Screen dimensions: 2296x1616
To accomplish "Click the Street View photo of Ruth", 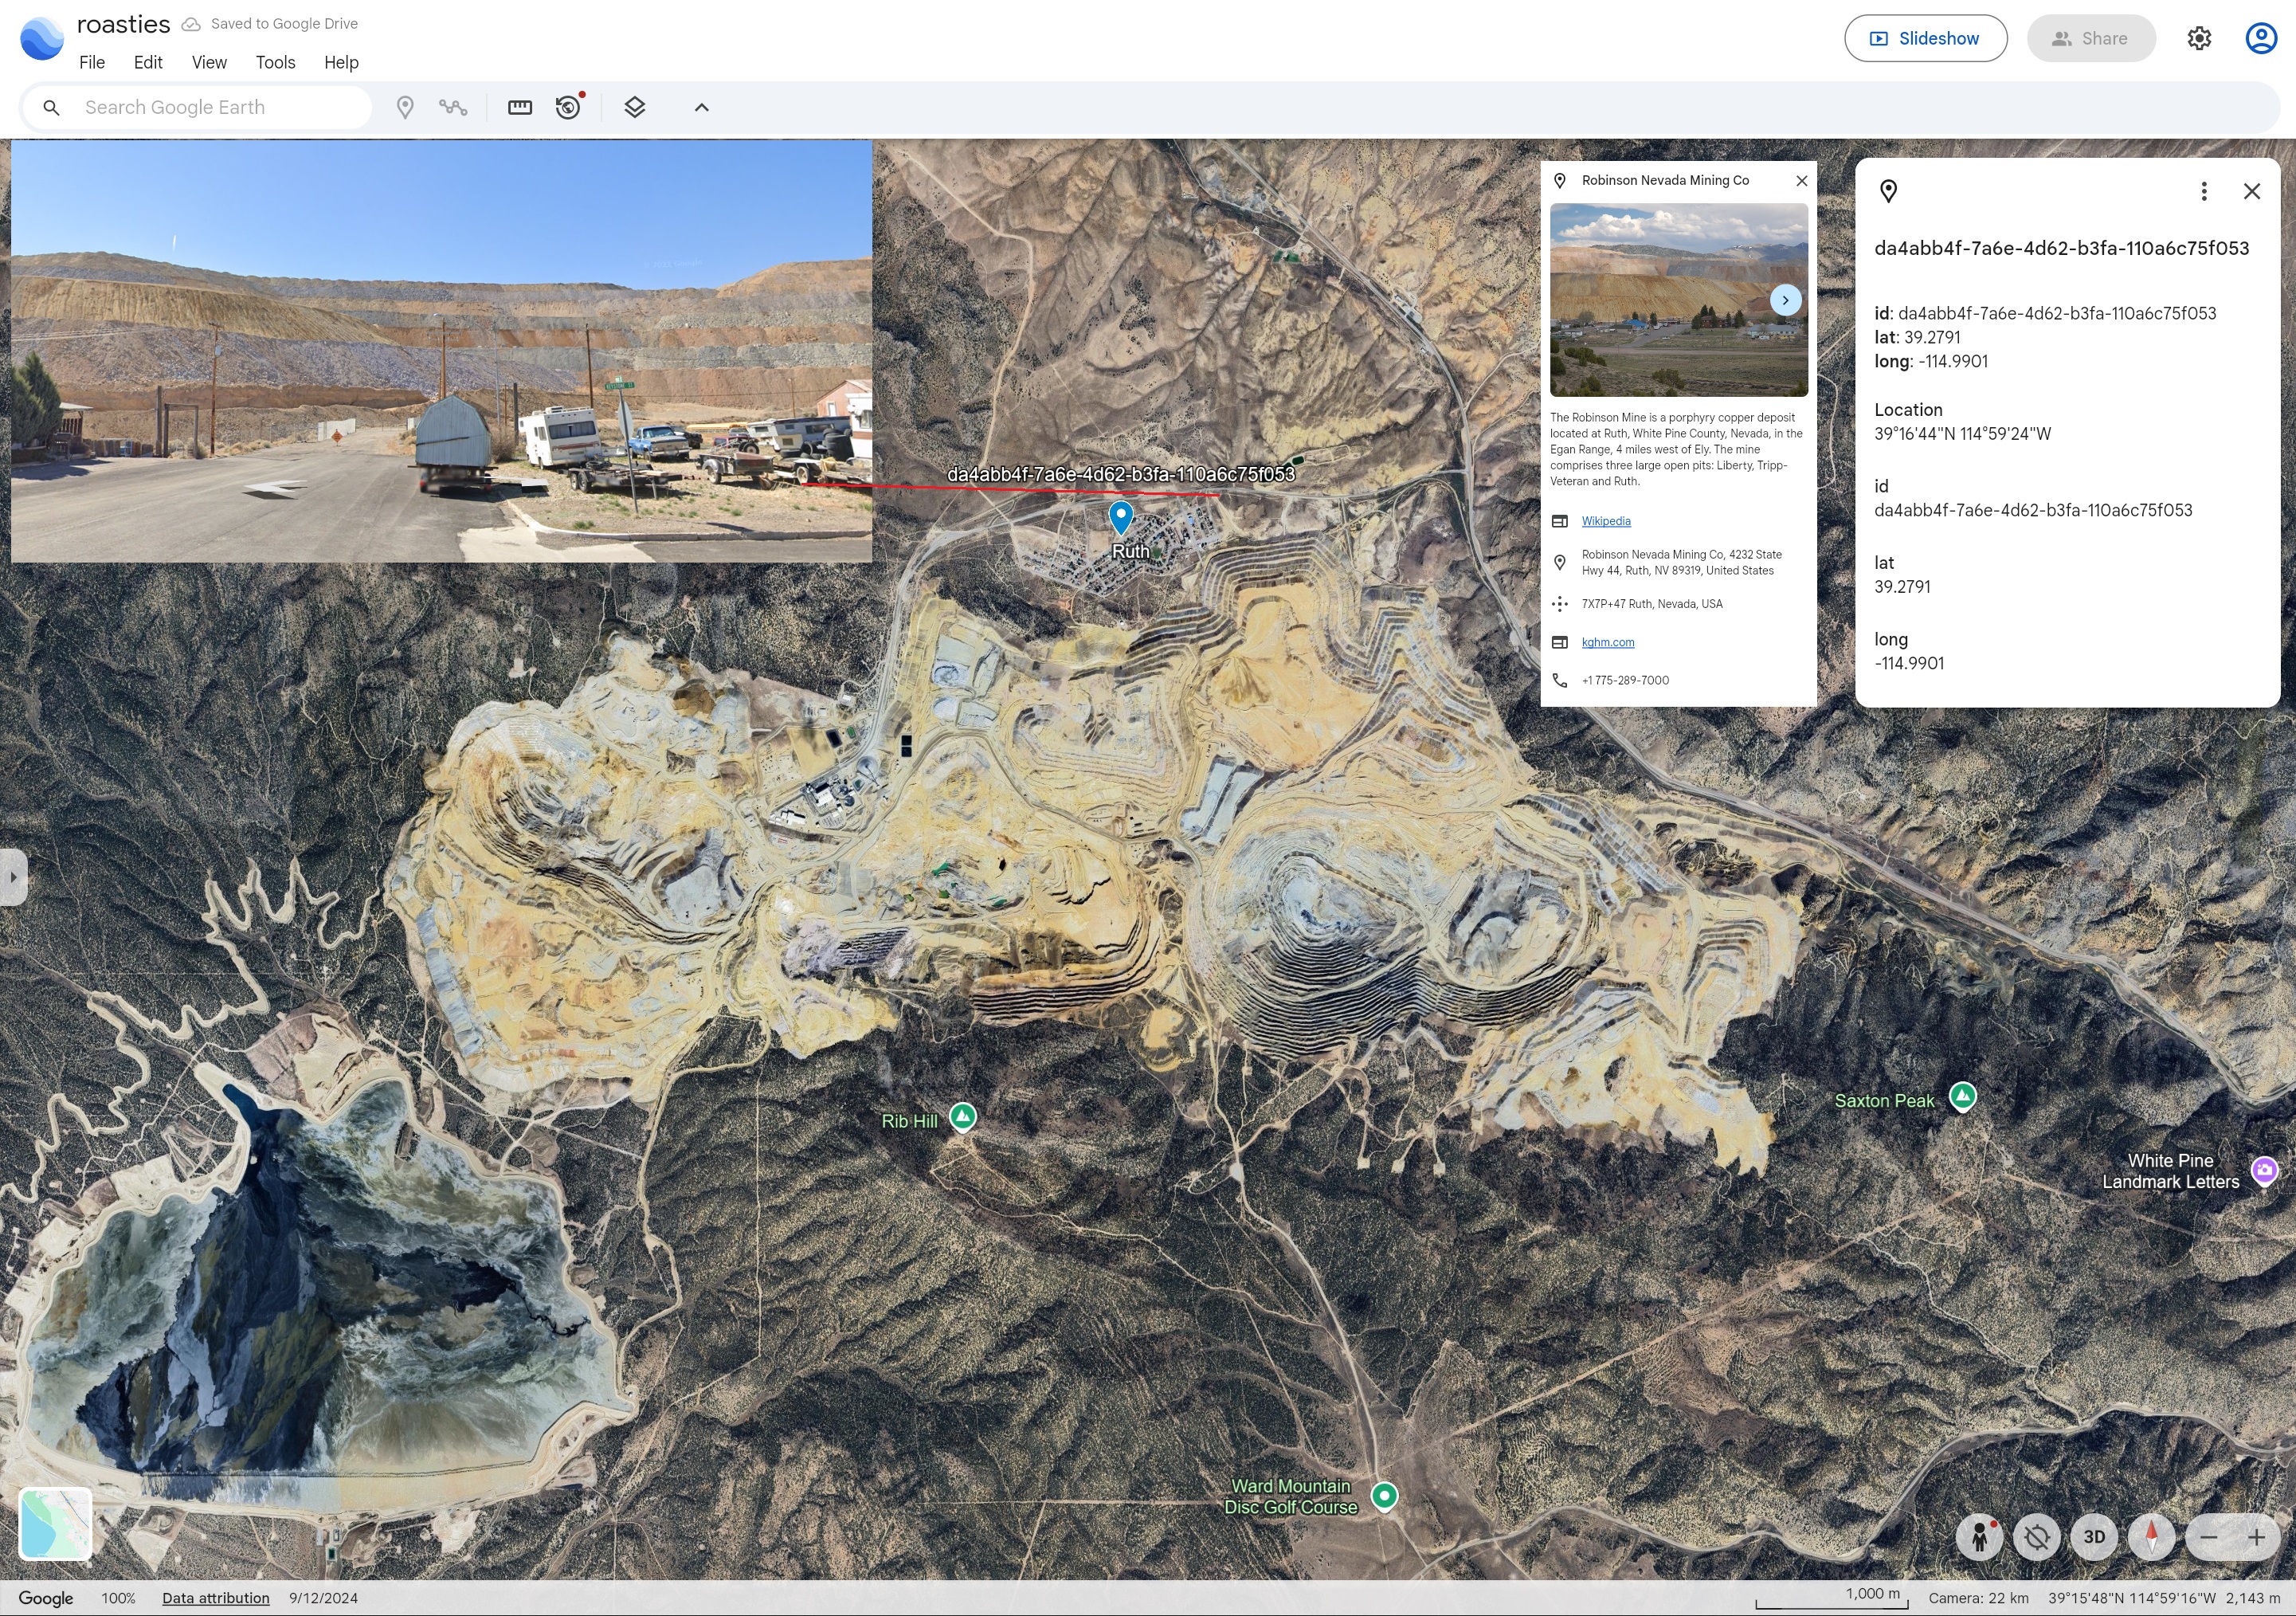I will pyautogui.click(x=441, y=351).
